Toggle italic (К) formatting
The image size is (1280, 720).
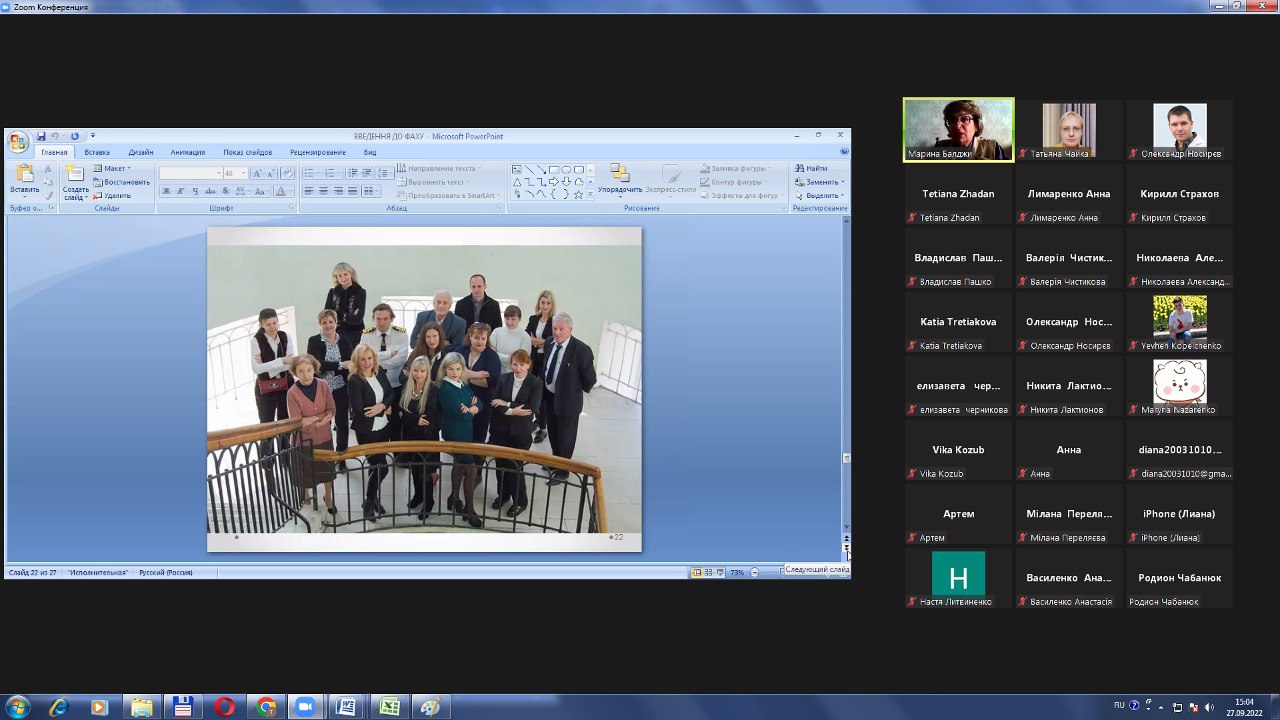point(180,191)
